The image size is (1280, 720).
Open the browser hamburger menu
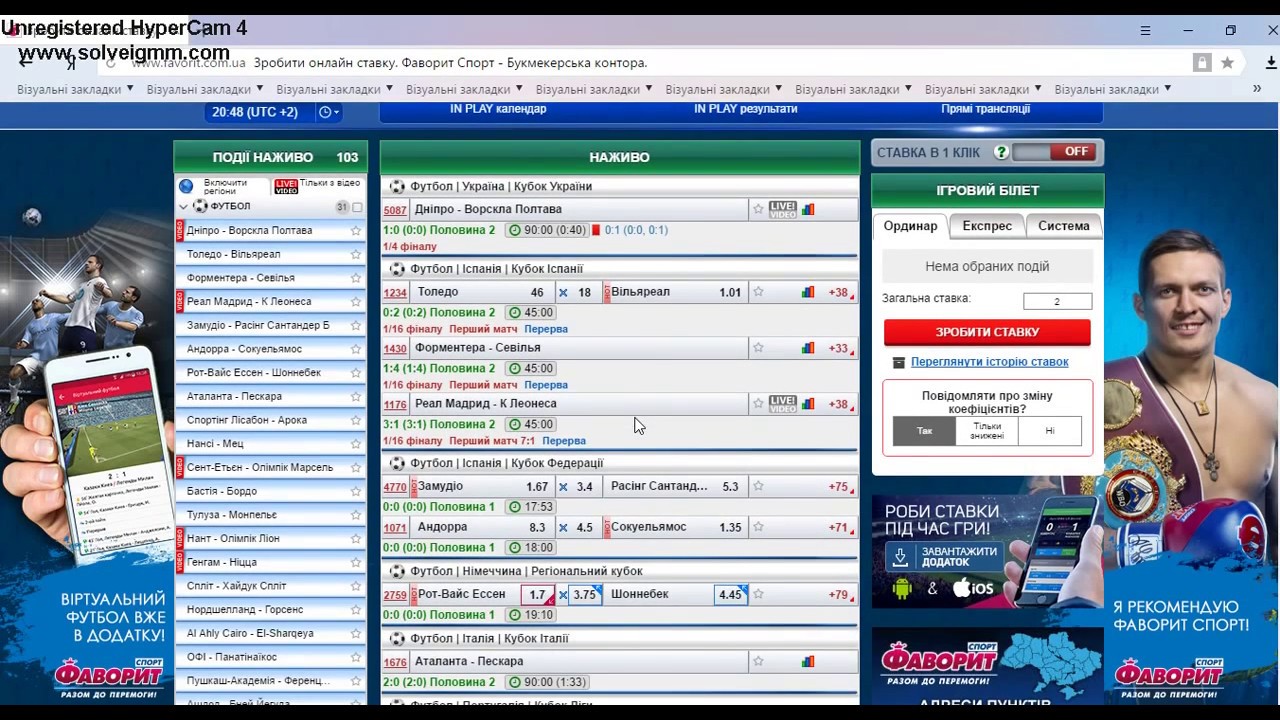(1145, 30)
